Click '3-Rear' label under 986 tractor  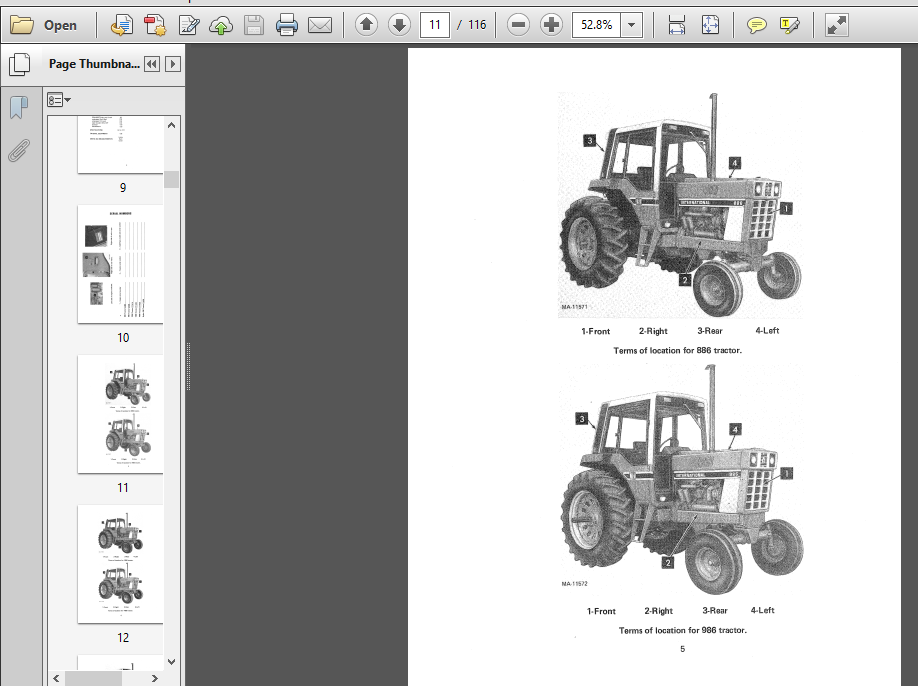click(x=715, y=610)
